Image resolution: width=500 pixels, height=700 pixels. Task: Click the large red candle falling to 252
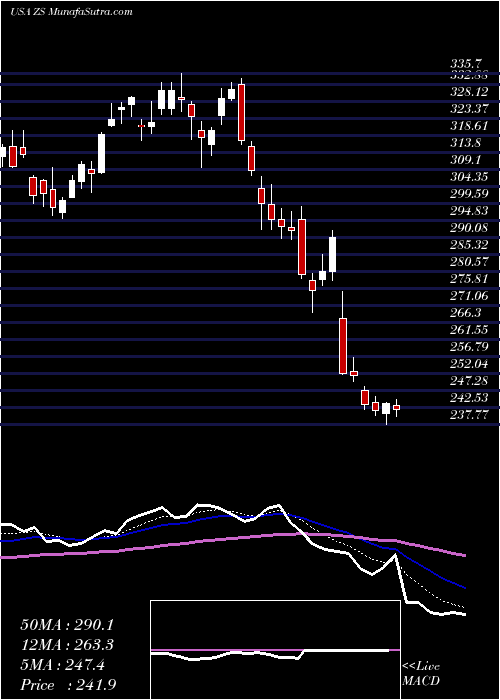(342, 346)
